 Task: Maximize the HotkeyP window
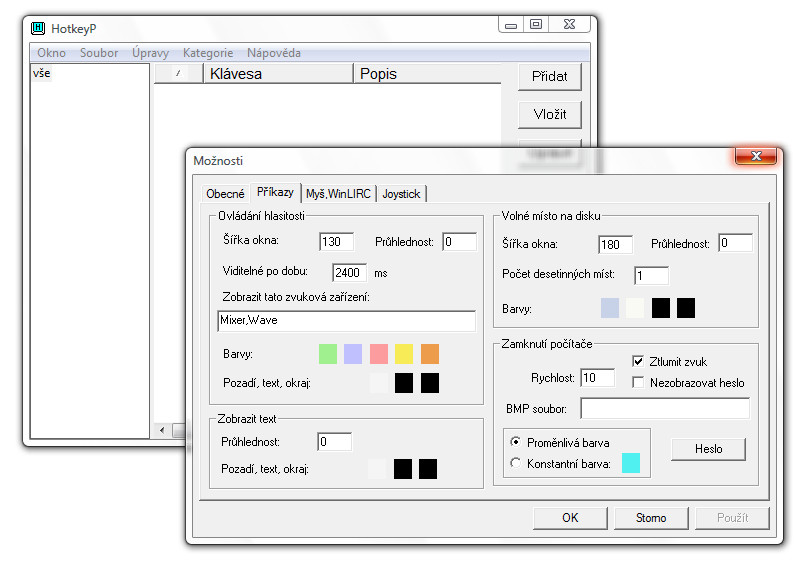point(536,25)
